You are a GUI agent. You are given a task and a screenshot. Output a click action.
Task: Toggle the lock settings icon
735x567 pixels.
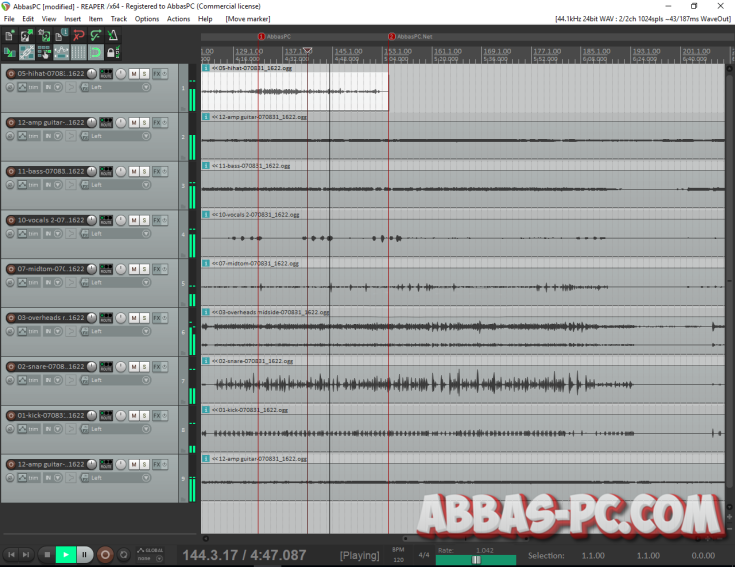pyautogui.click(x=113, y=52)
